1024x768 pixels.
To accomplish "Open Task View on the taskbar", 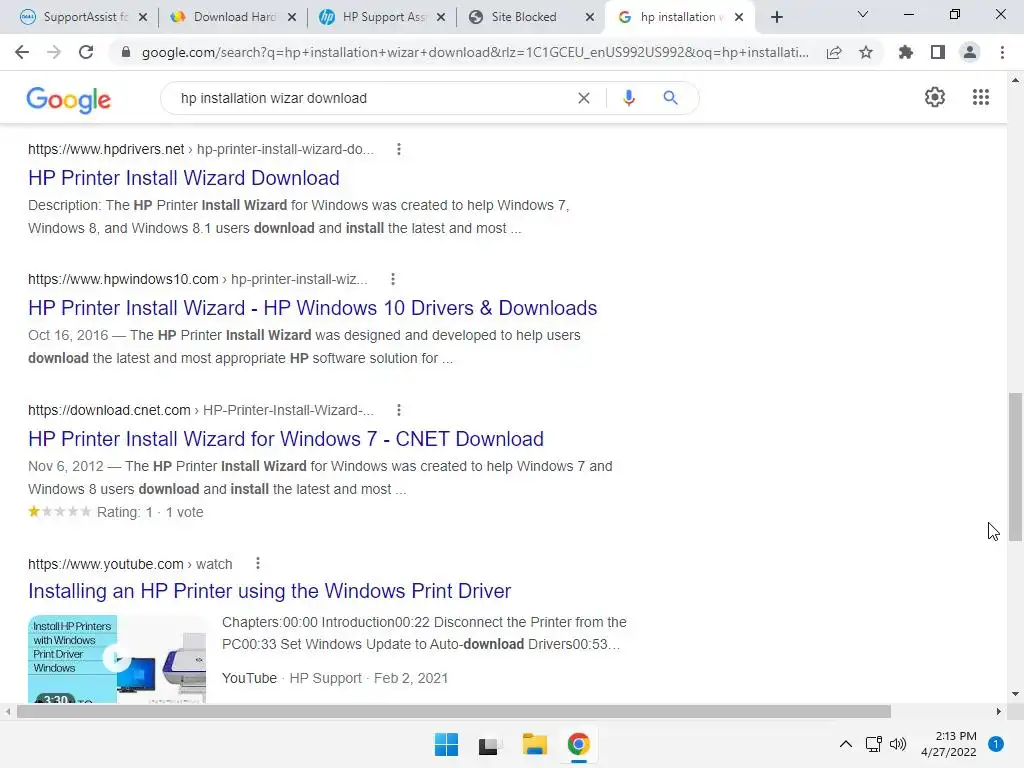I will click(490, 744).
